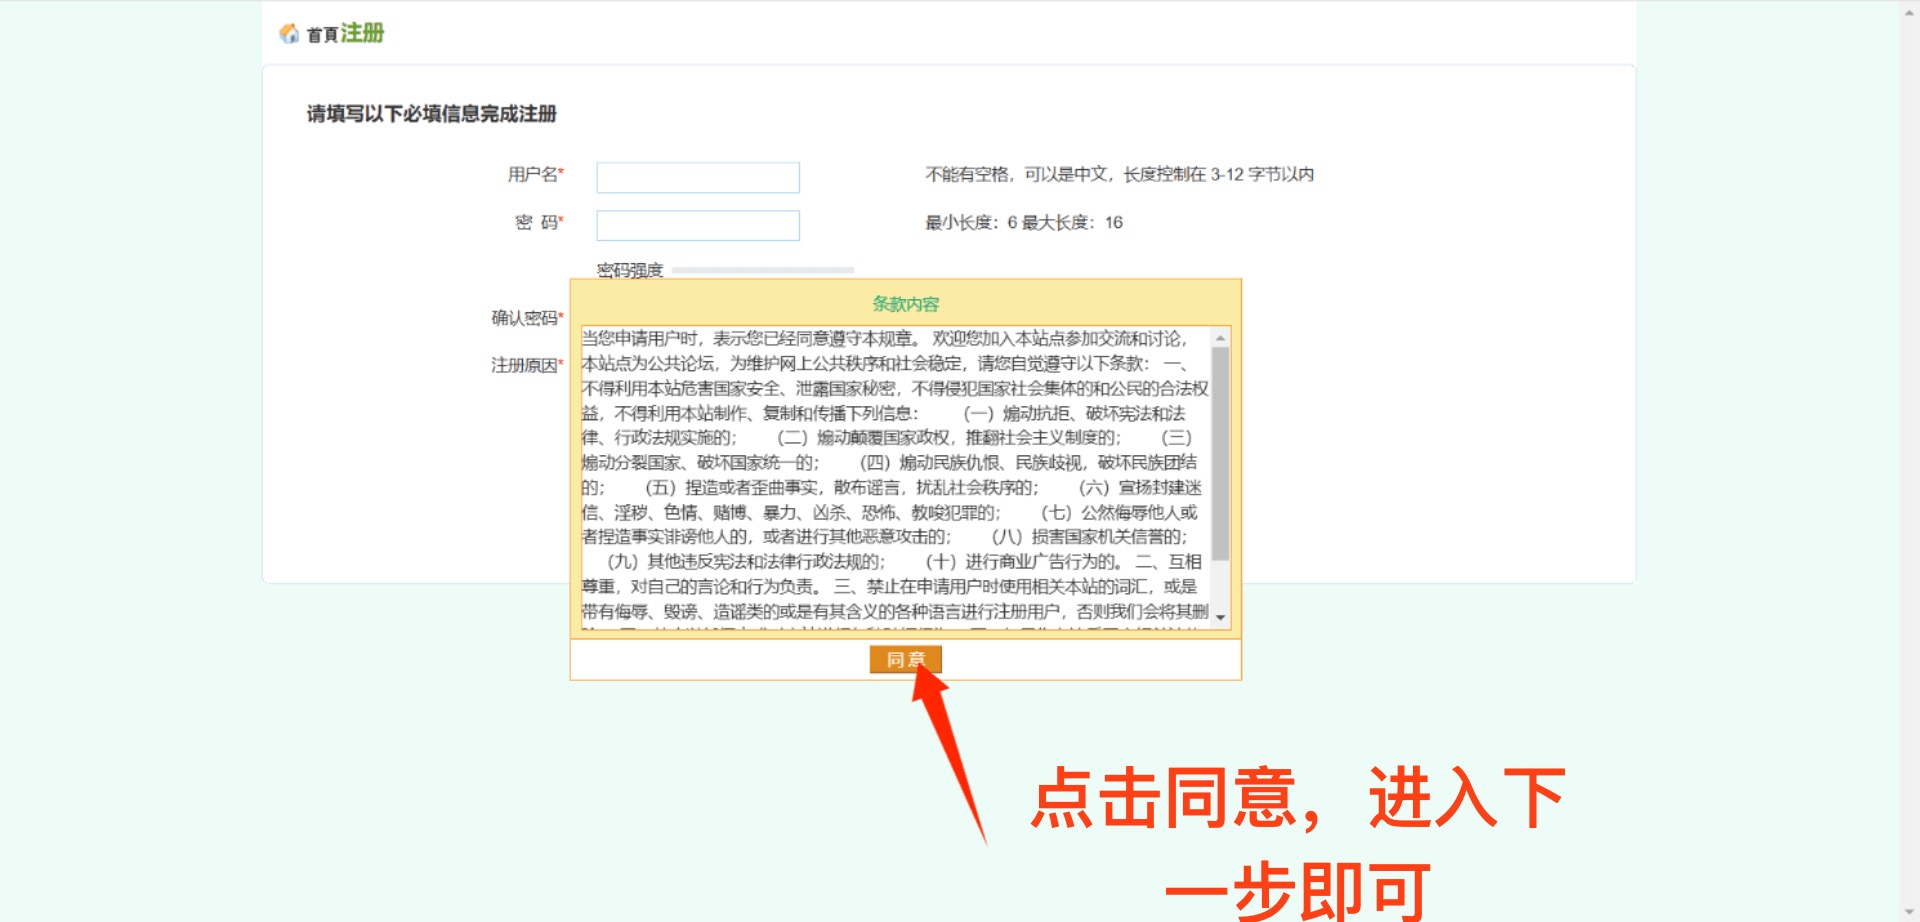
Task: Click the 密码强度 strength bar
Action: [763, 270]
